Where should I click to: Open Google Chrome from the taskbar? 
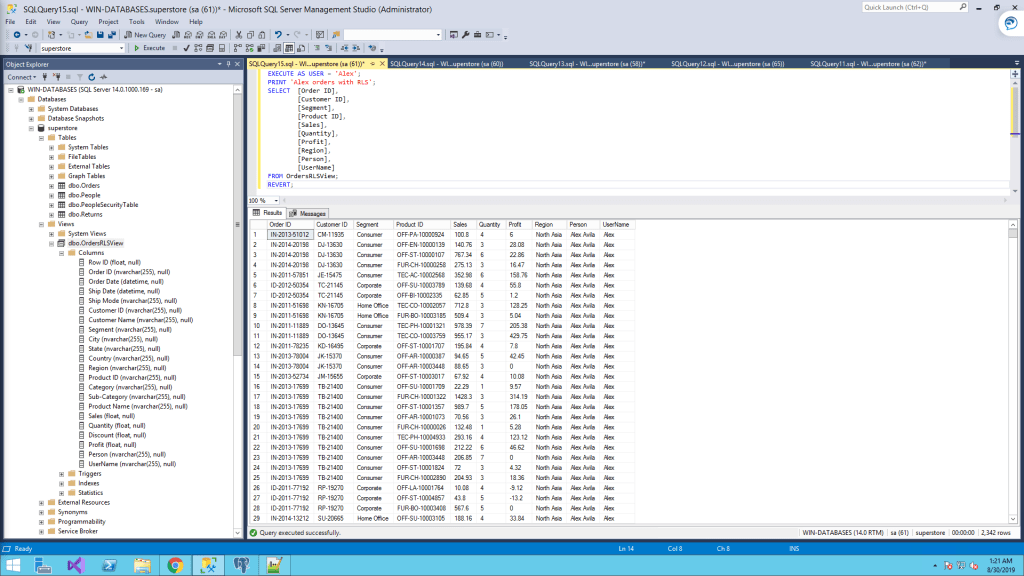click(x=174, y=565)
